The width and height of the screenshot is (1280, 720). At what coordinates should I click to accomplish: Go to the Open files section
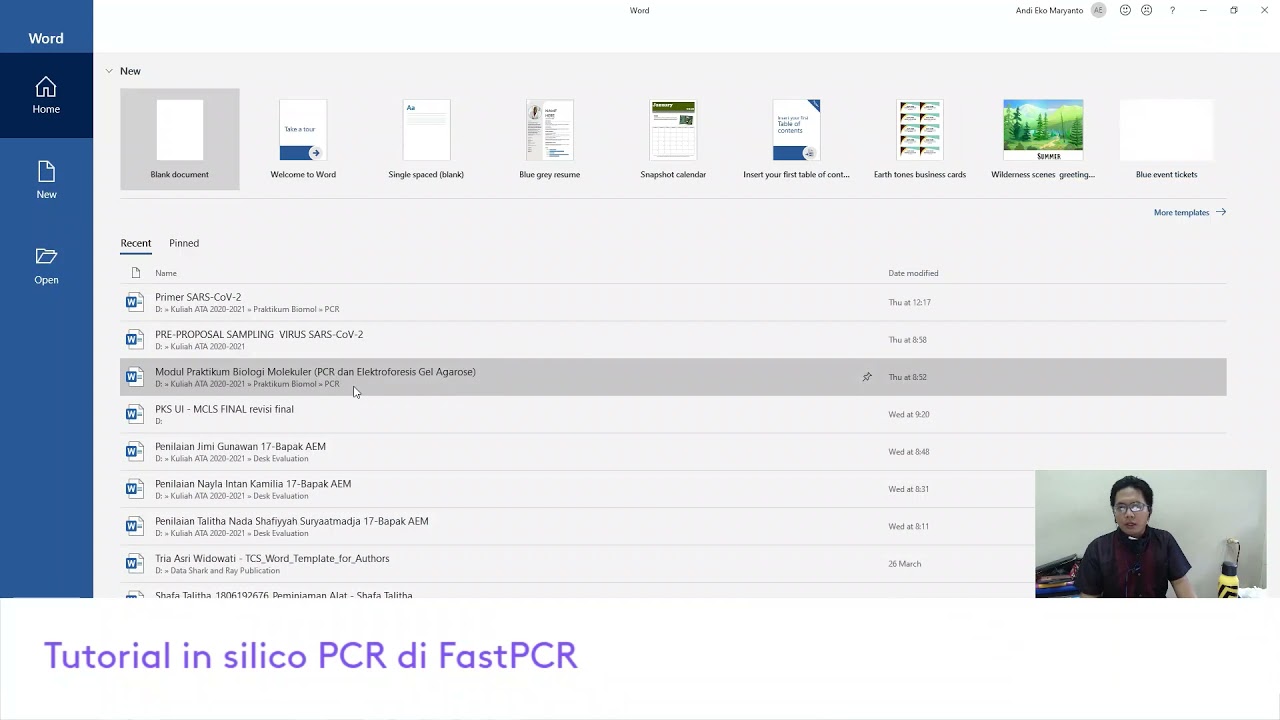[46, 266]
